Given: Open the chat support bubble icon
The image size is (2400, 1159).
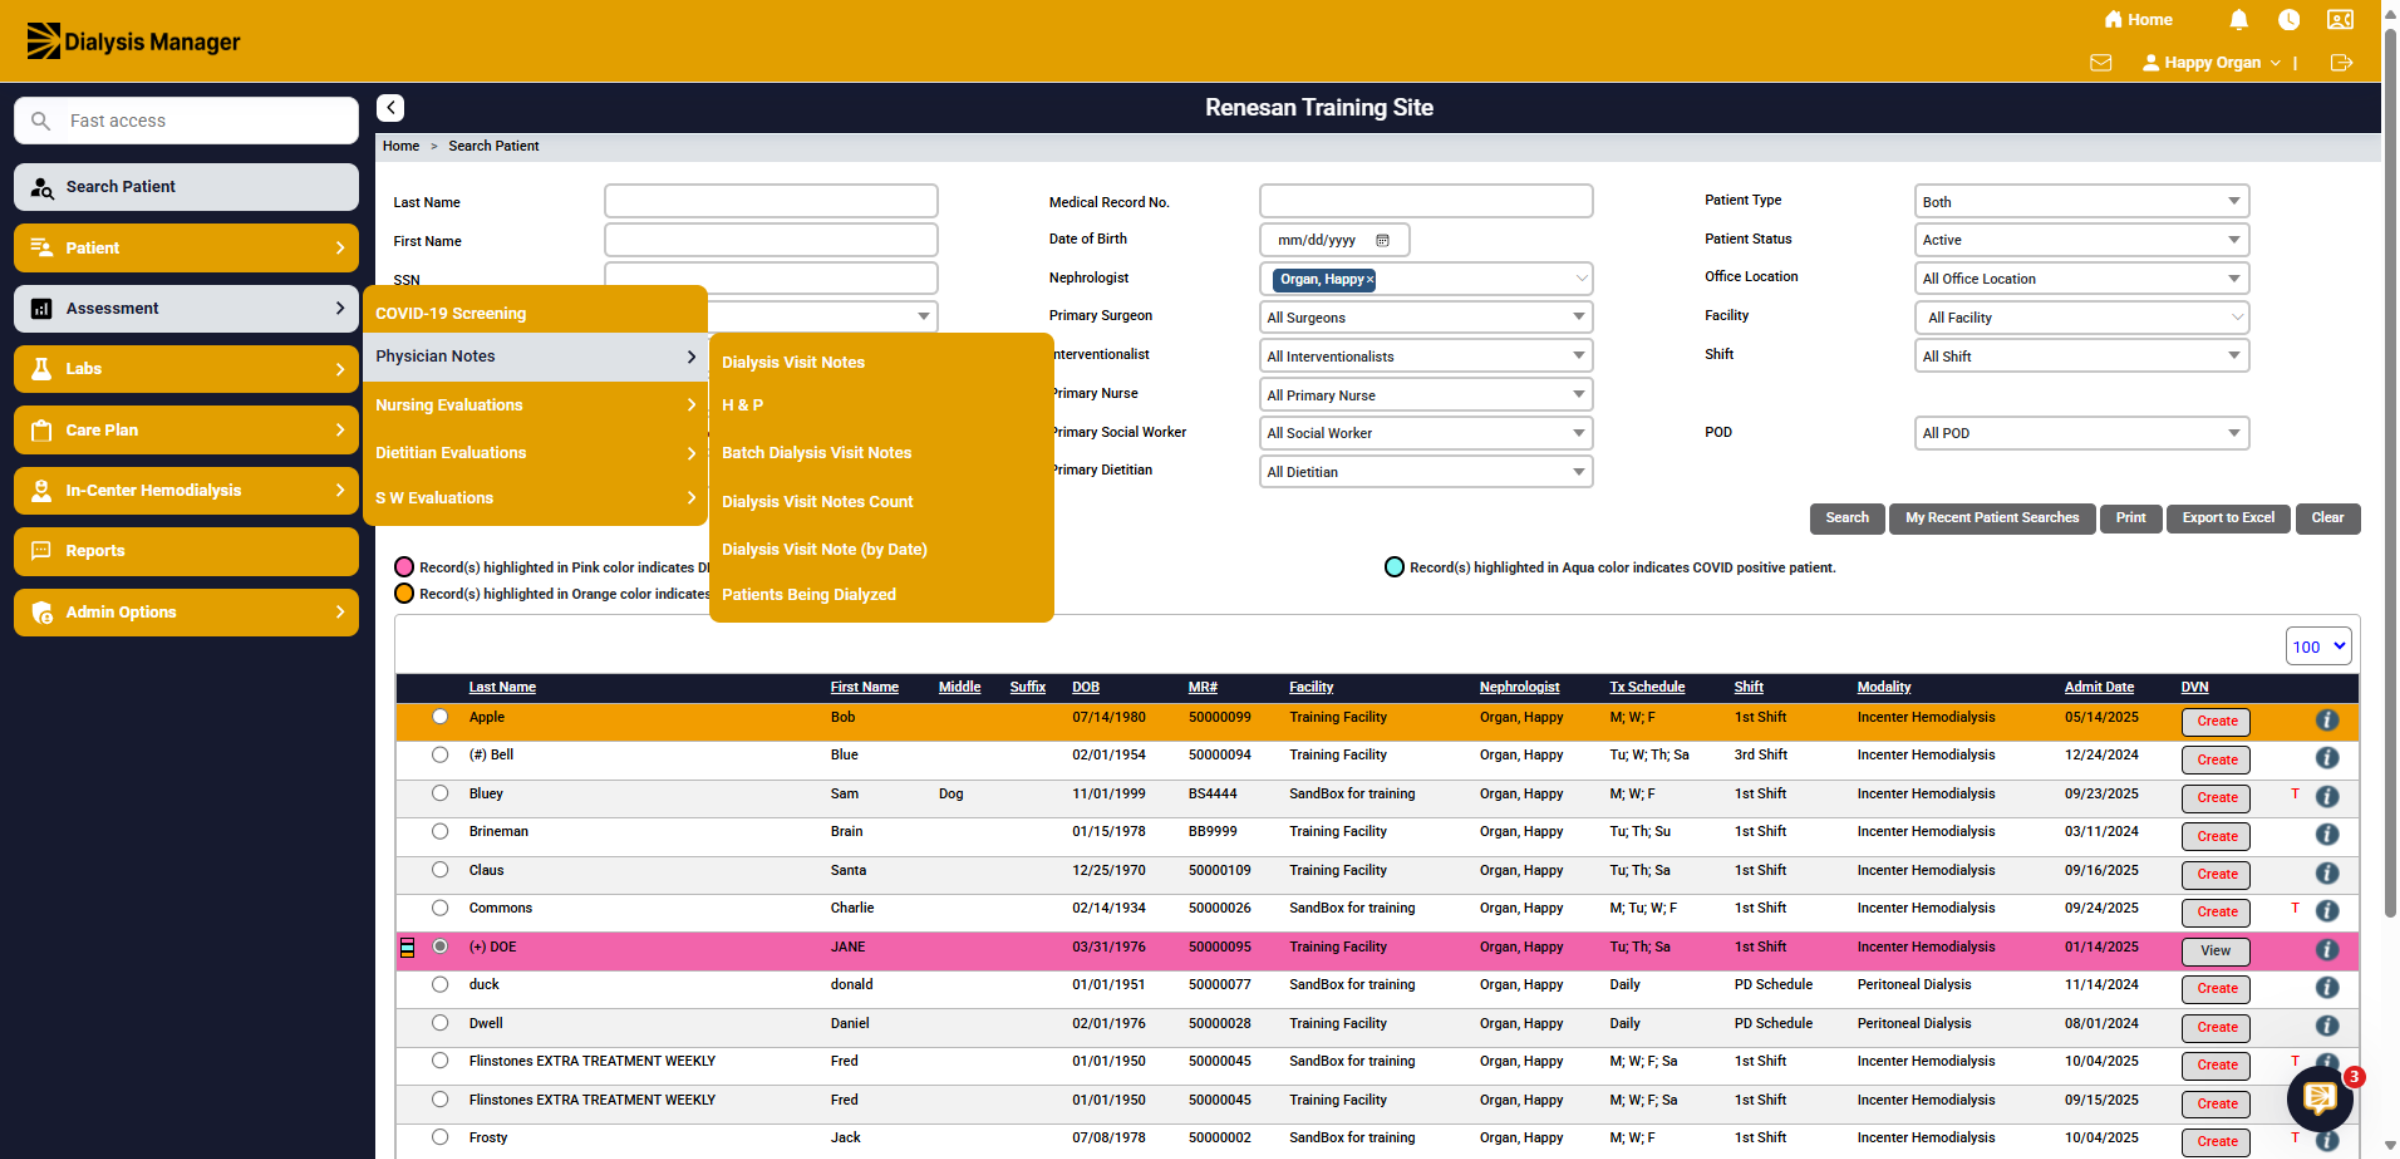Looking at the screenshot, I should 2320,1098.
